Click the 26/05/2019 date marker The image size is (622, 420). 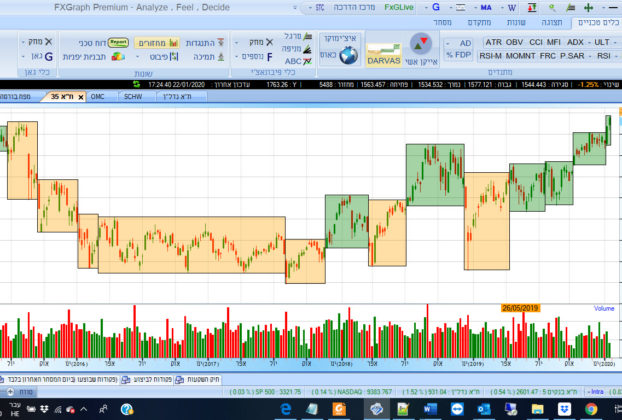(520, 308)
